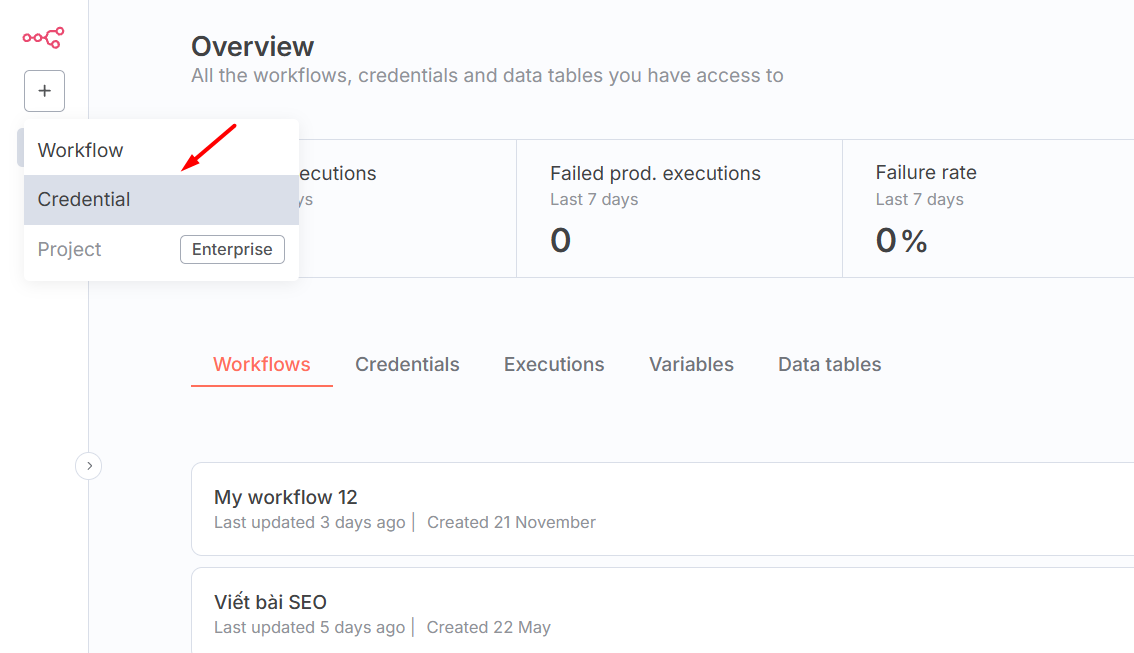Click the Created 21 November timestamp
The width and height of the screenshot is (1134, 653).
[x=511, y=522]
